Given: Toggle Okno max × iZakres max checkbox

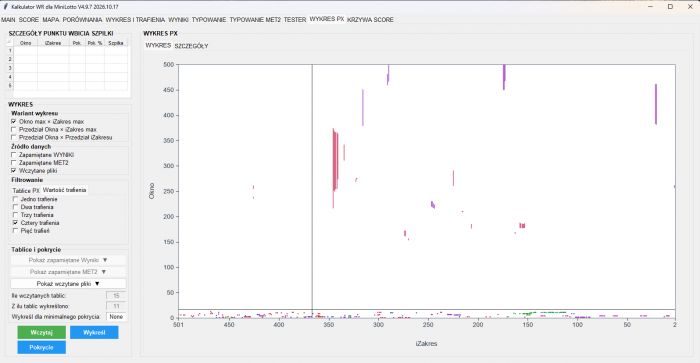Looking at the screenshot, I should click(14, 121).
